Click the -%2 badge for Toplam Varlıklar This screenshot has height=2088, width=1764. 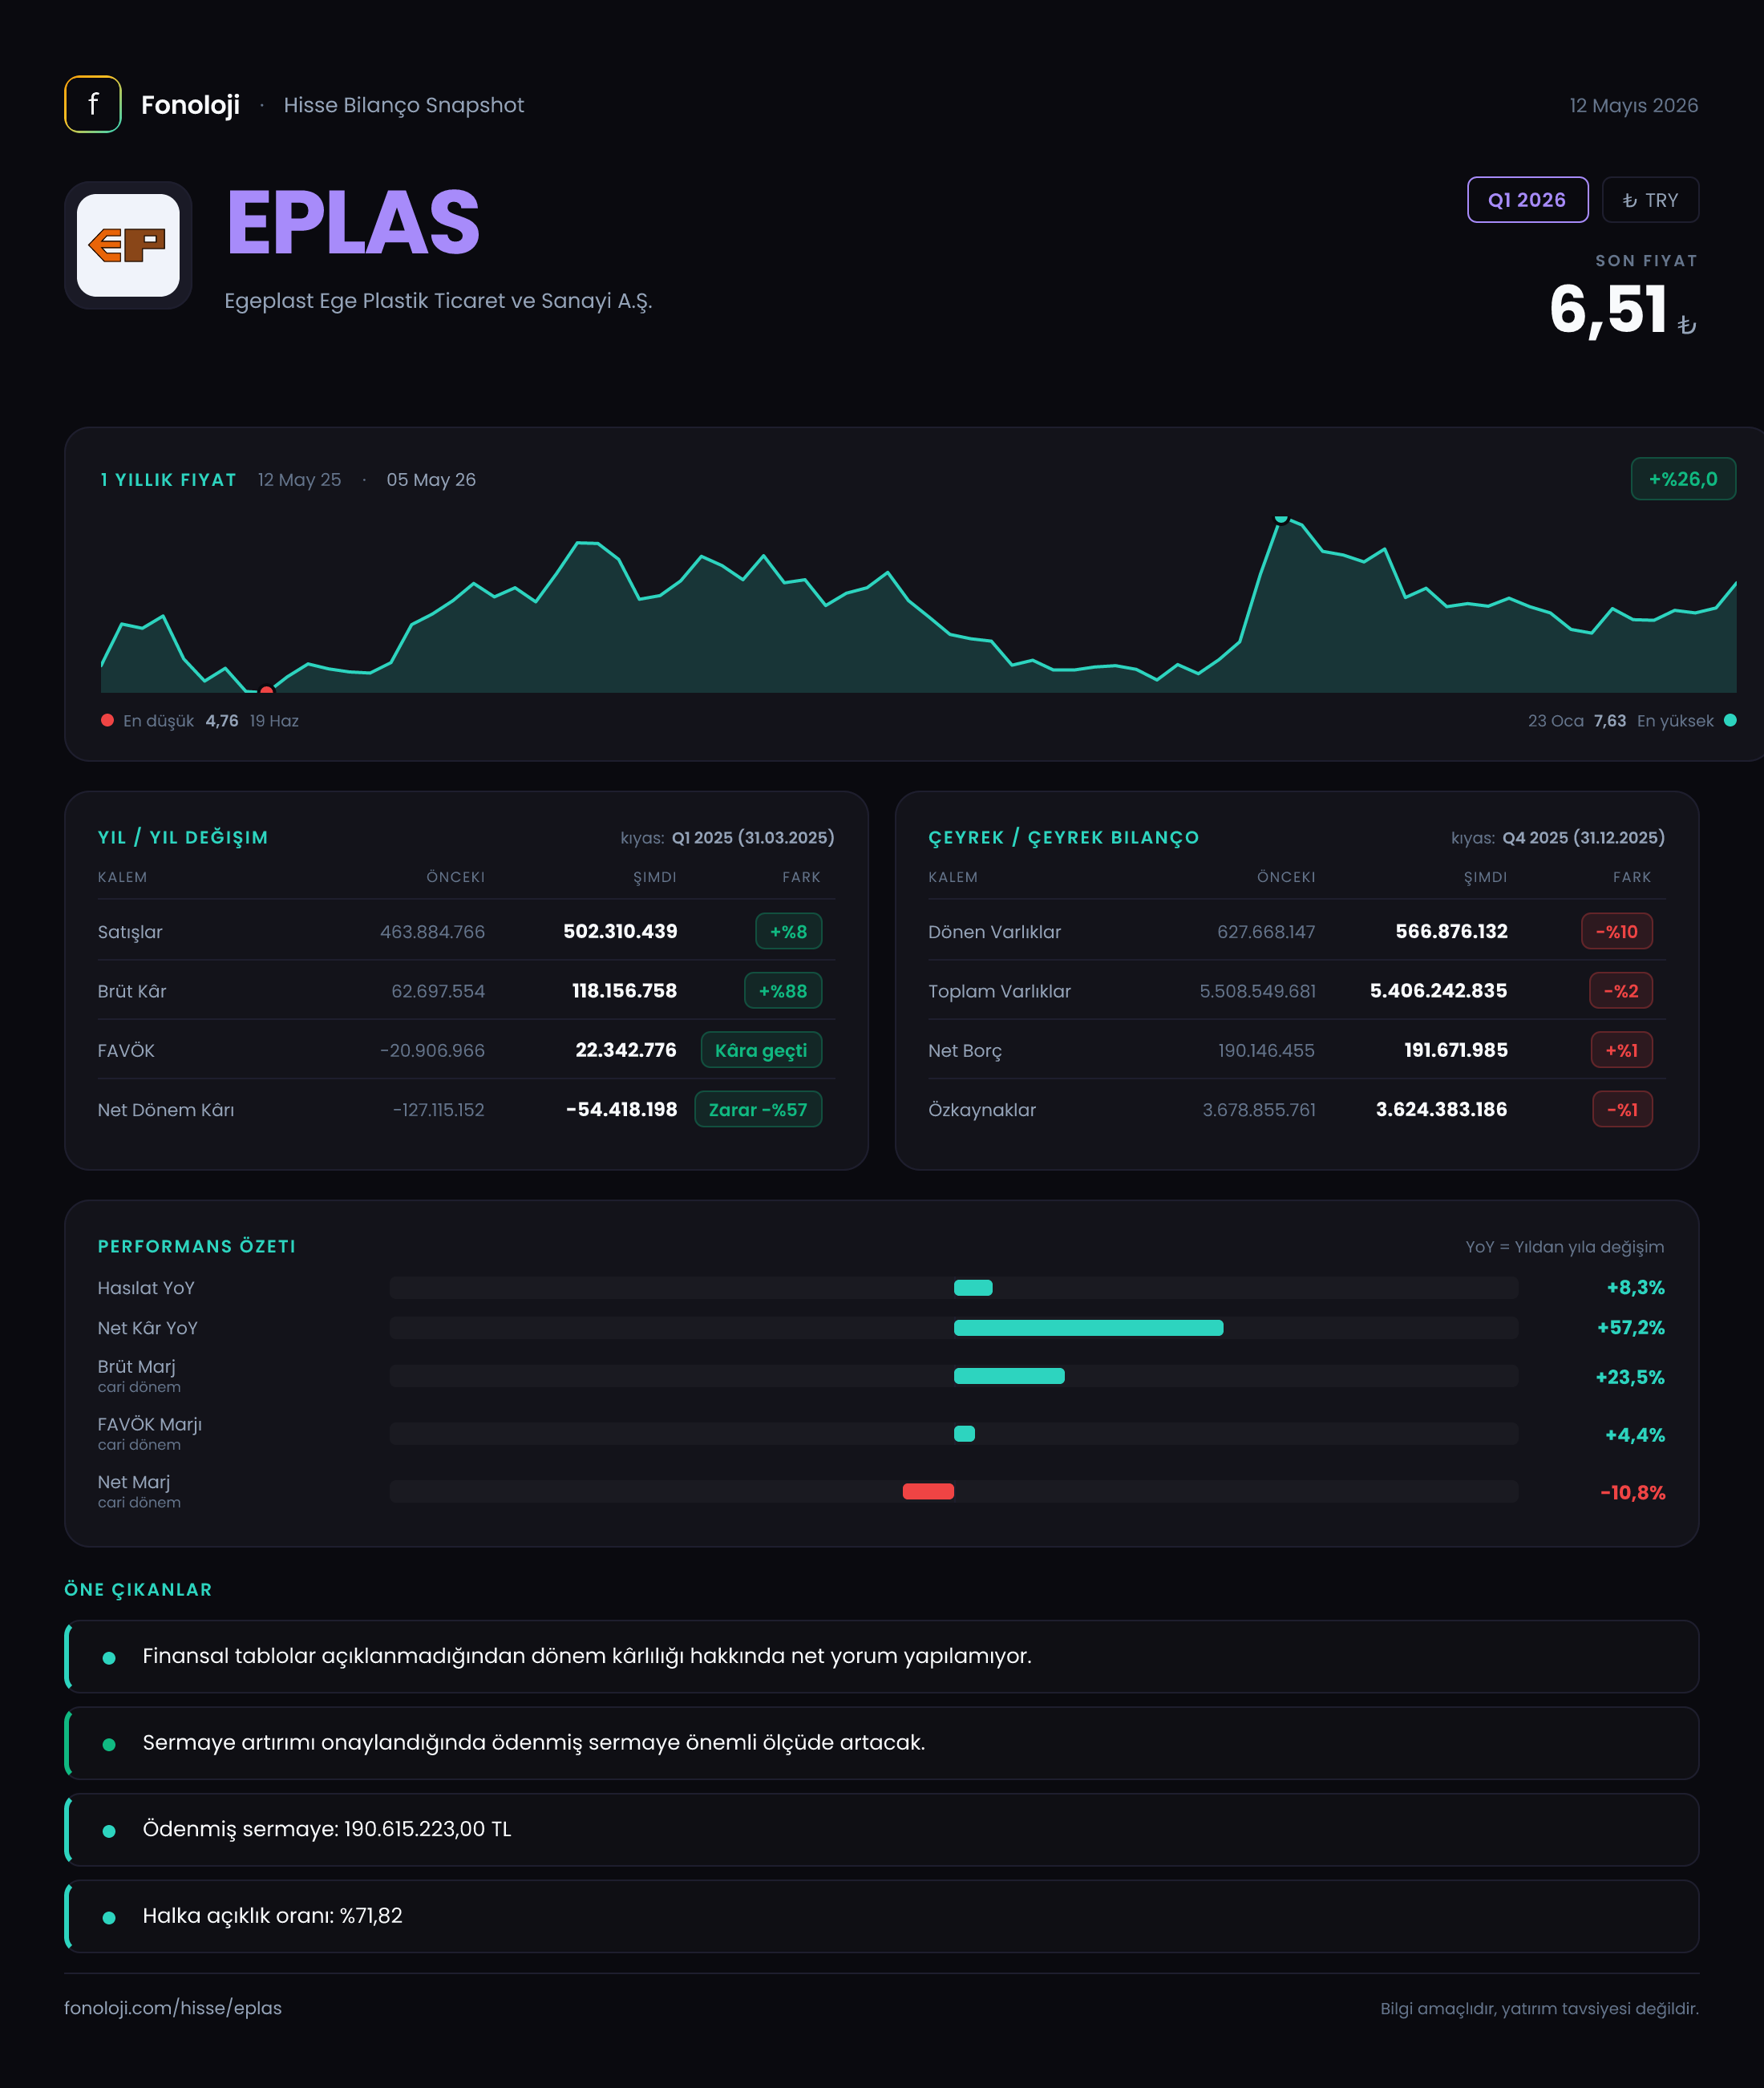tap(1621, 991)
